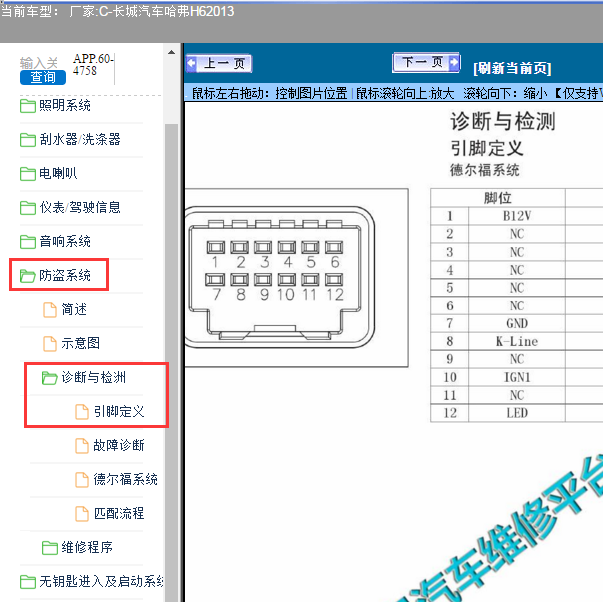
Task: Click the 刷新当前页 refresh link
Action: tap(512, 68)
